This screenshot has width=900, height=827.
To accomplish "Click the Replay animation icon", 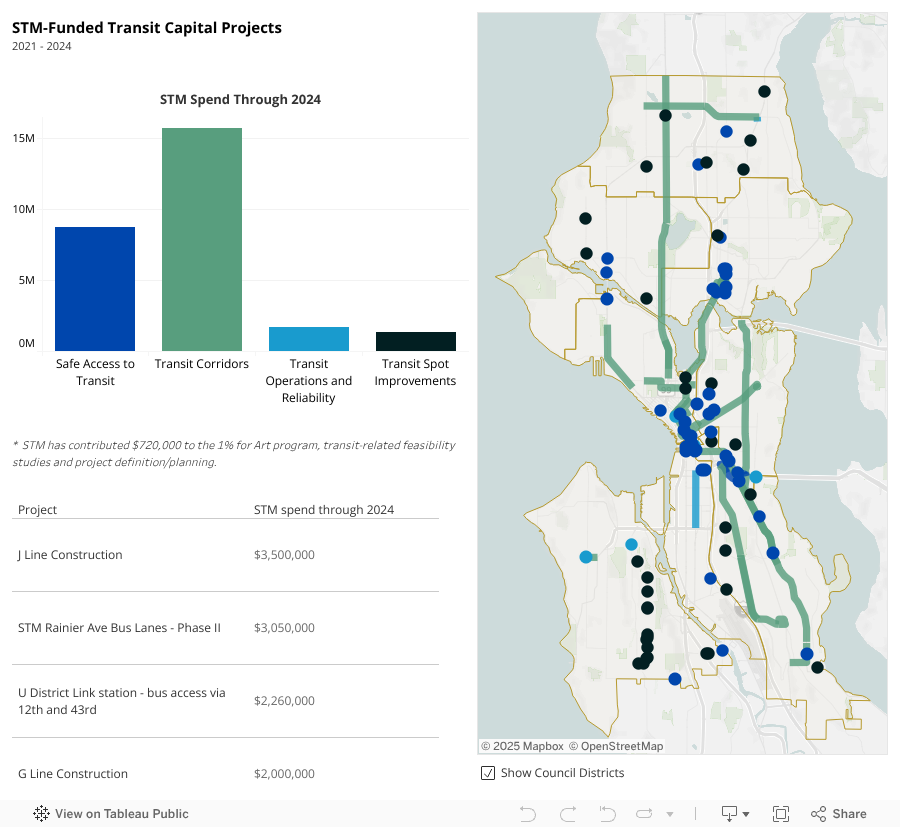I will (607, 813).
